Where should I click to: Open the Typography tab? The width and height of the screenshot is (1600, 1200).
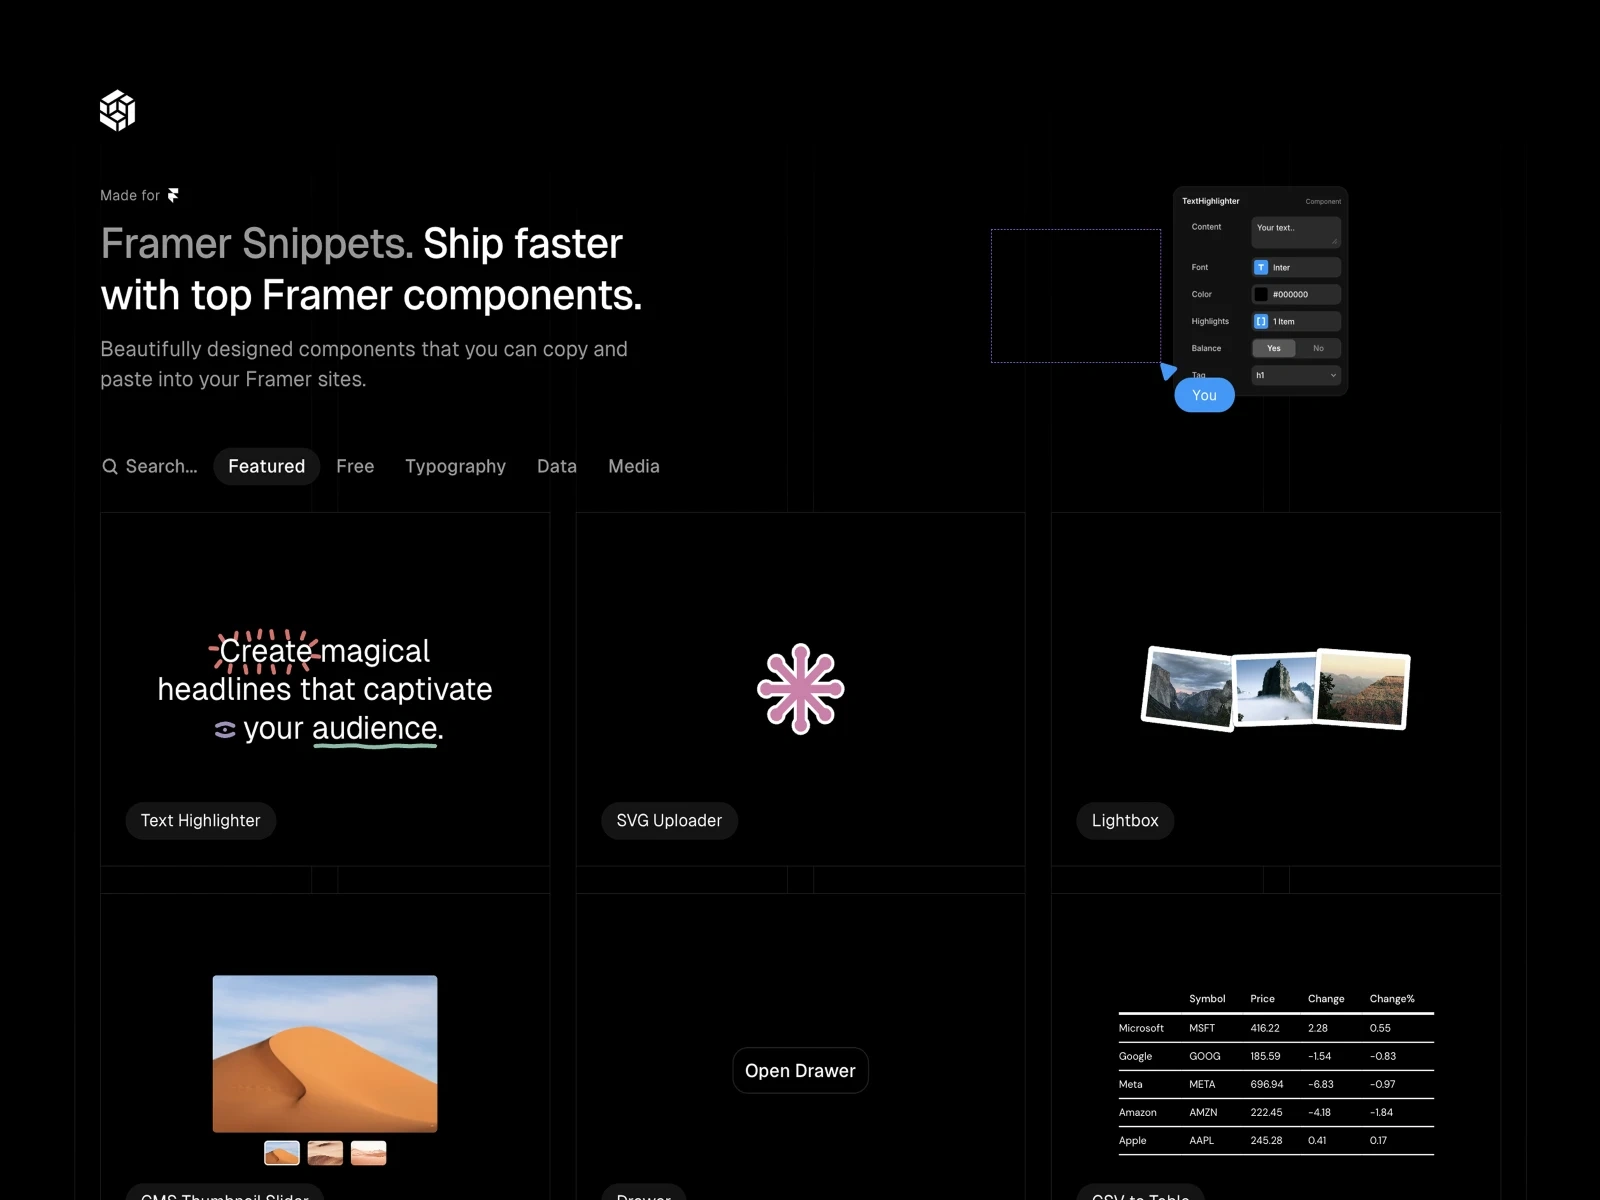pos(455,466)
